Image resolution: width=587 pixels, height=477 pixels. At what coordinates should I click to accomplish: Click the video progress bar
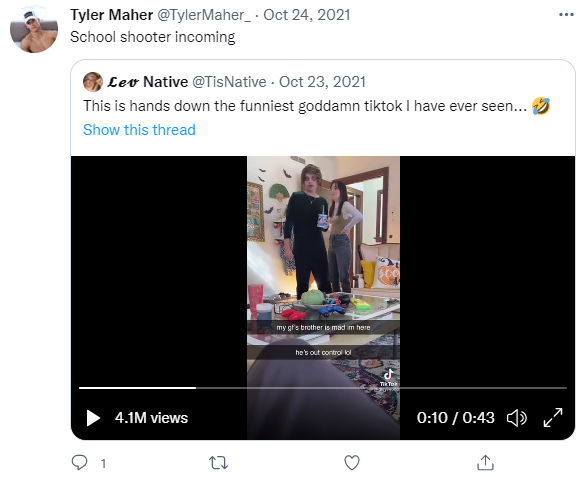[x=323, y=388]
